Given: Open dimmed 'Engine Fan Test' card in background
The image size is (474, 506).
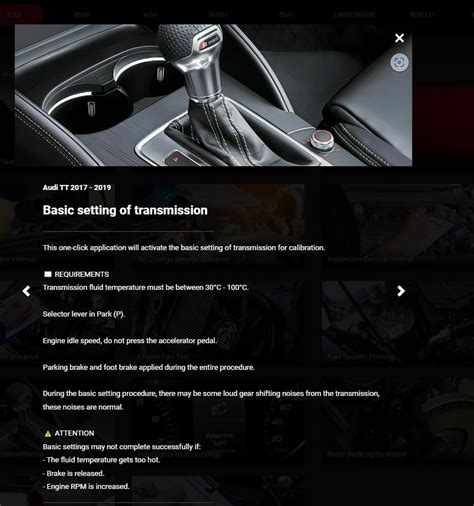Looking at the screenshot, I should coord(163,356).
